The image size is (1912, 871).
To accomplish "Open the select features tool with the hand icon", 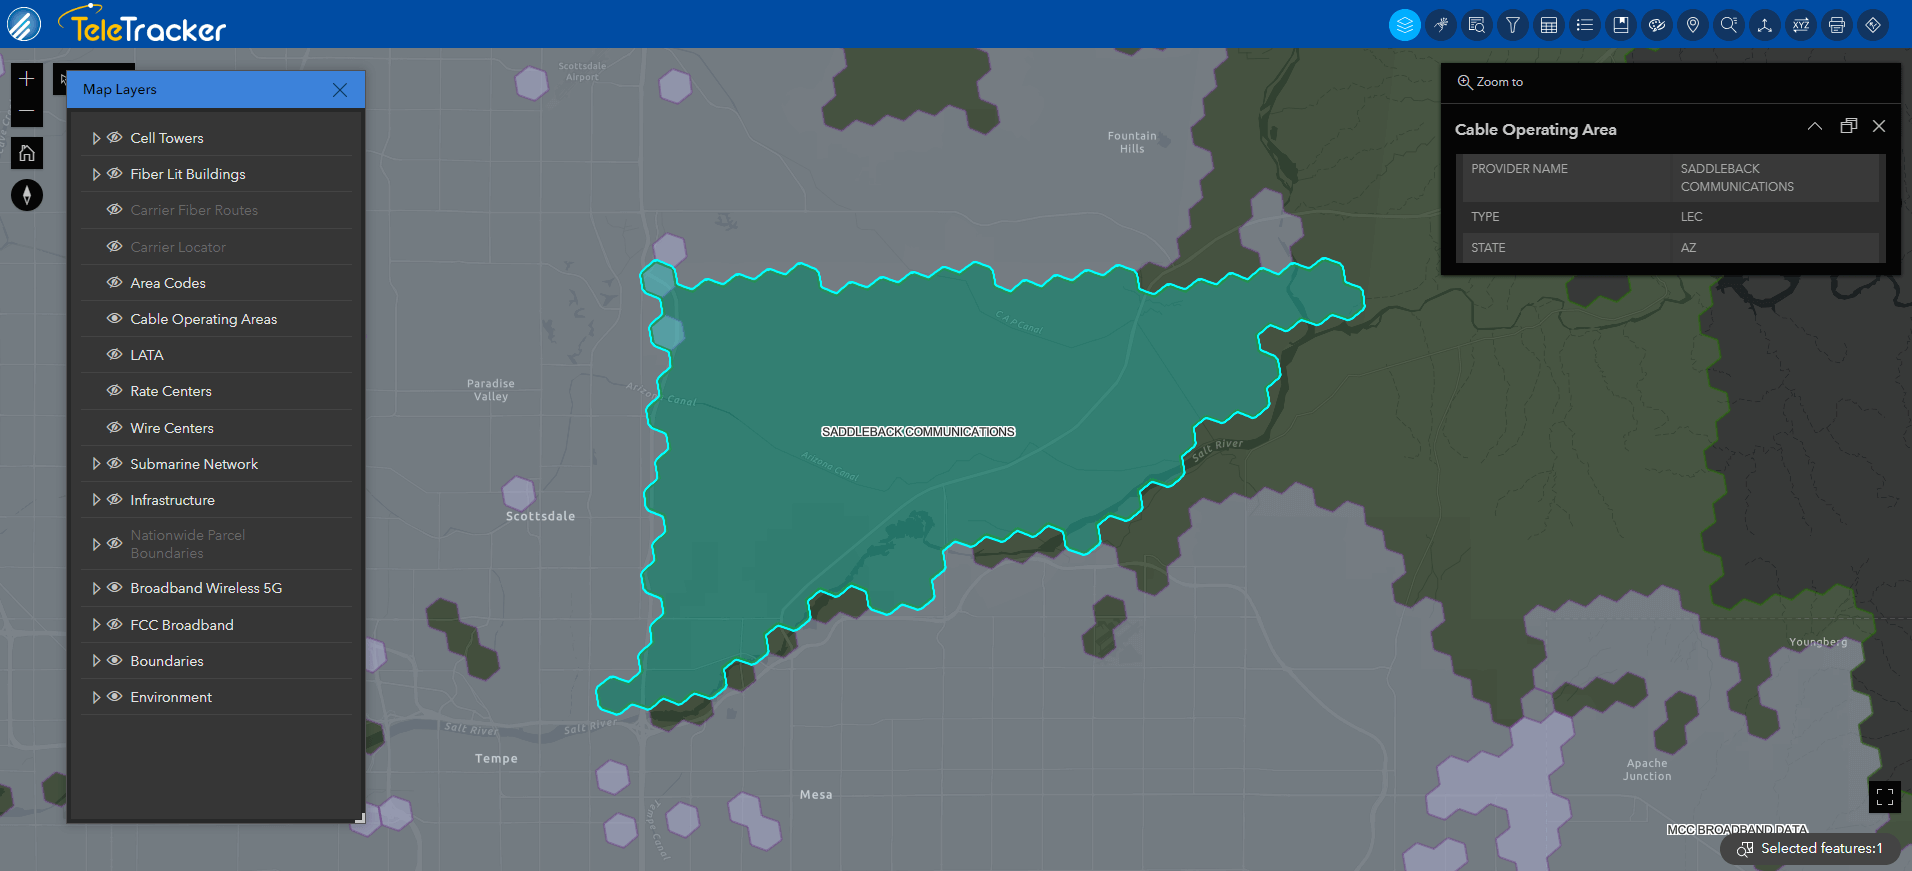I will (x=1441, y=25).
